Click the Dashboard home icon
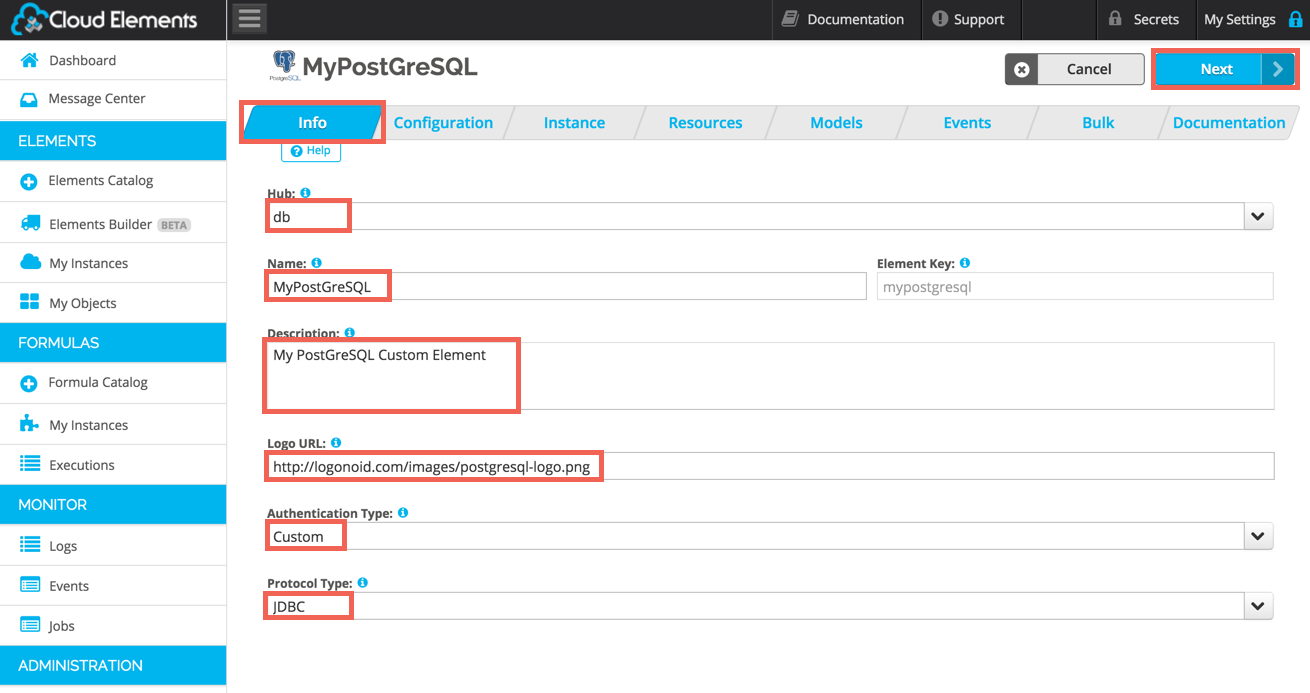 [30, 60]
